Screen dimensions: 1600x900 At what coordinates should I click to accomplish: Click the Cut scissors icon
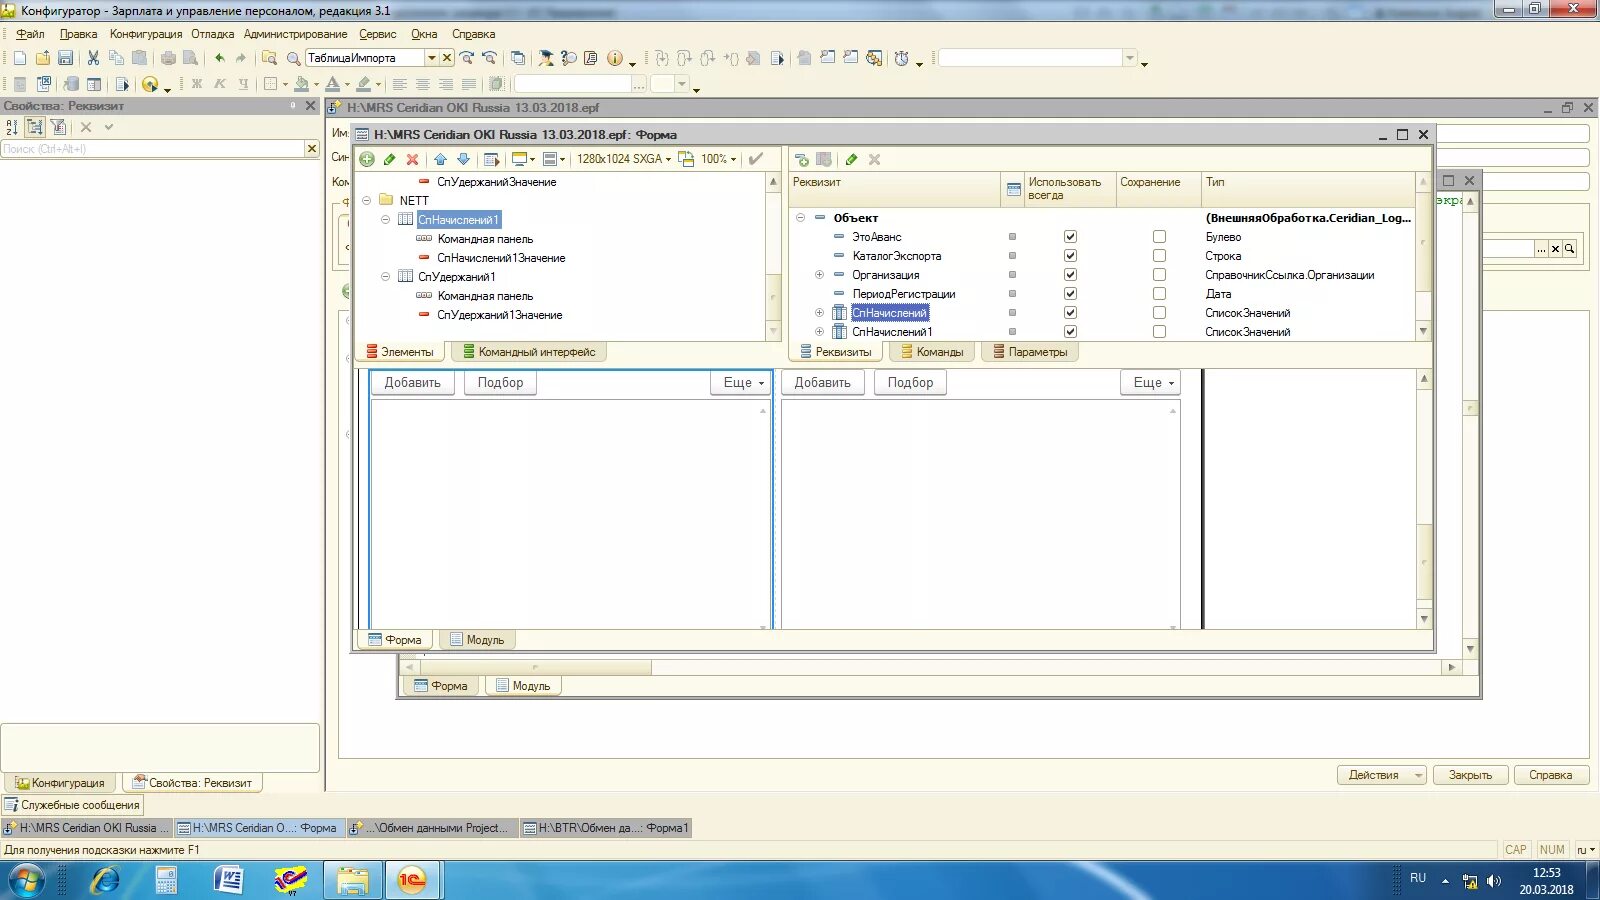pos(93,58)
